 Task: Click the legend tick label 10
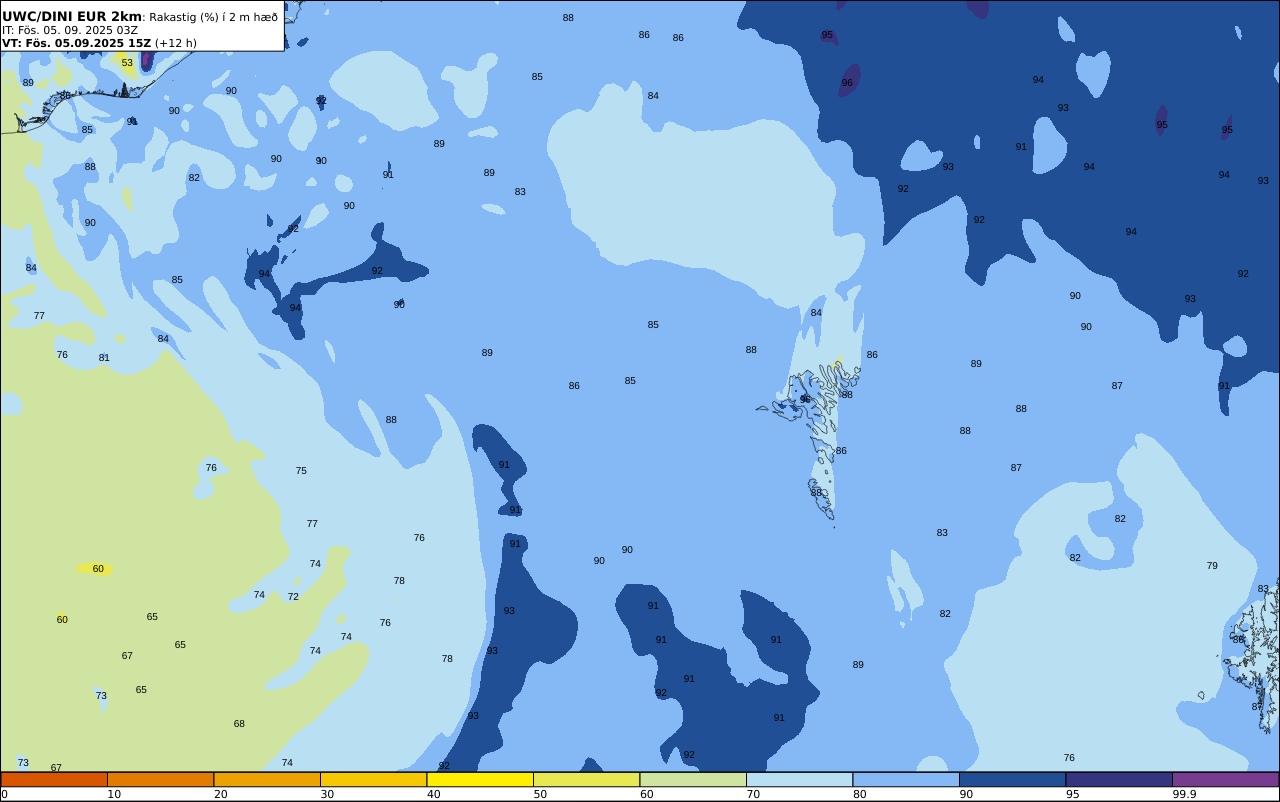coord(114,794)
